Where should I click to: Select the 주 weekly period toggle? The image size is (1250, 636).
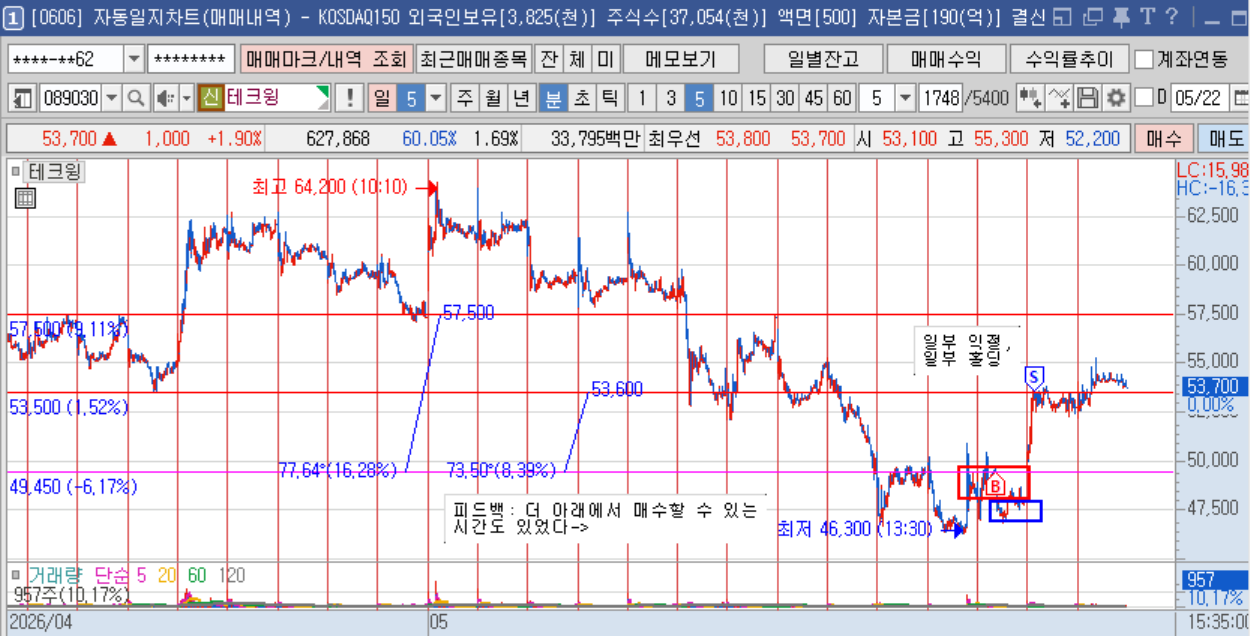465,98
